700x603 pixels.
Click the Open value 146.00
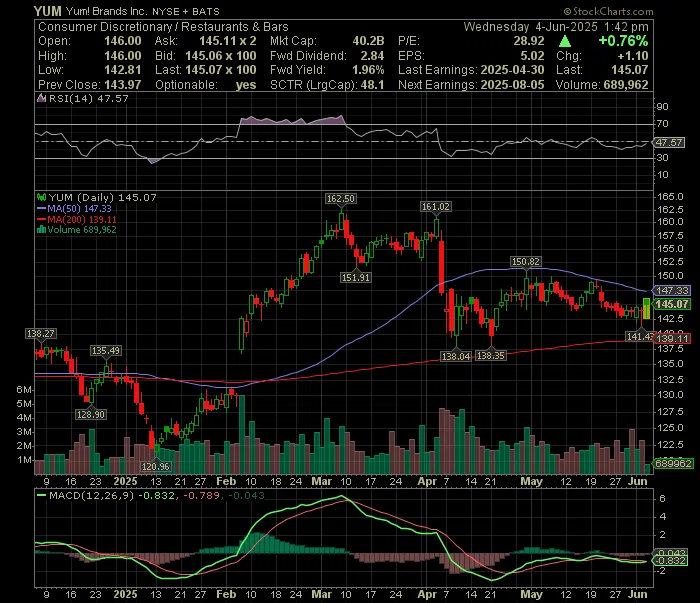(123, 41)
